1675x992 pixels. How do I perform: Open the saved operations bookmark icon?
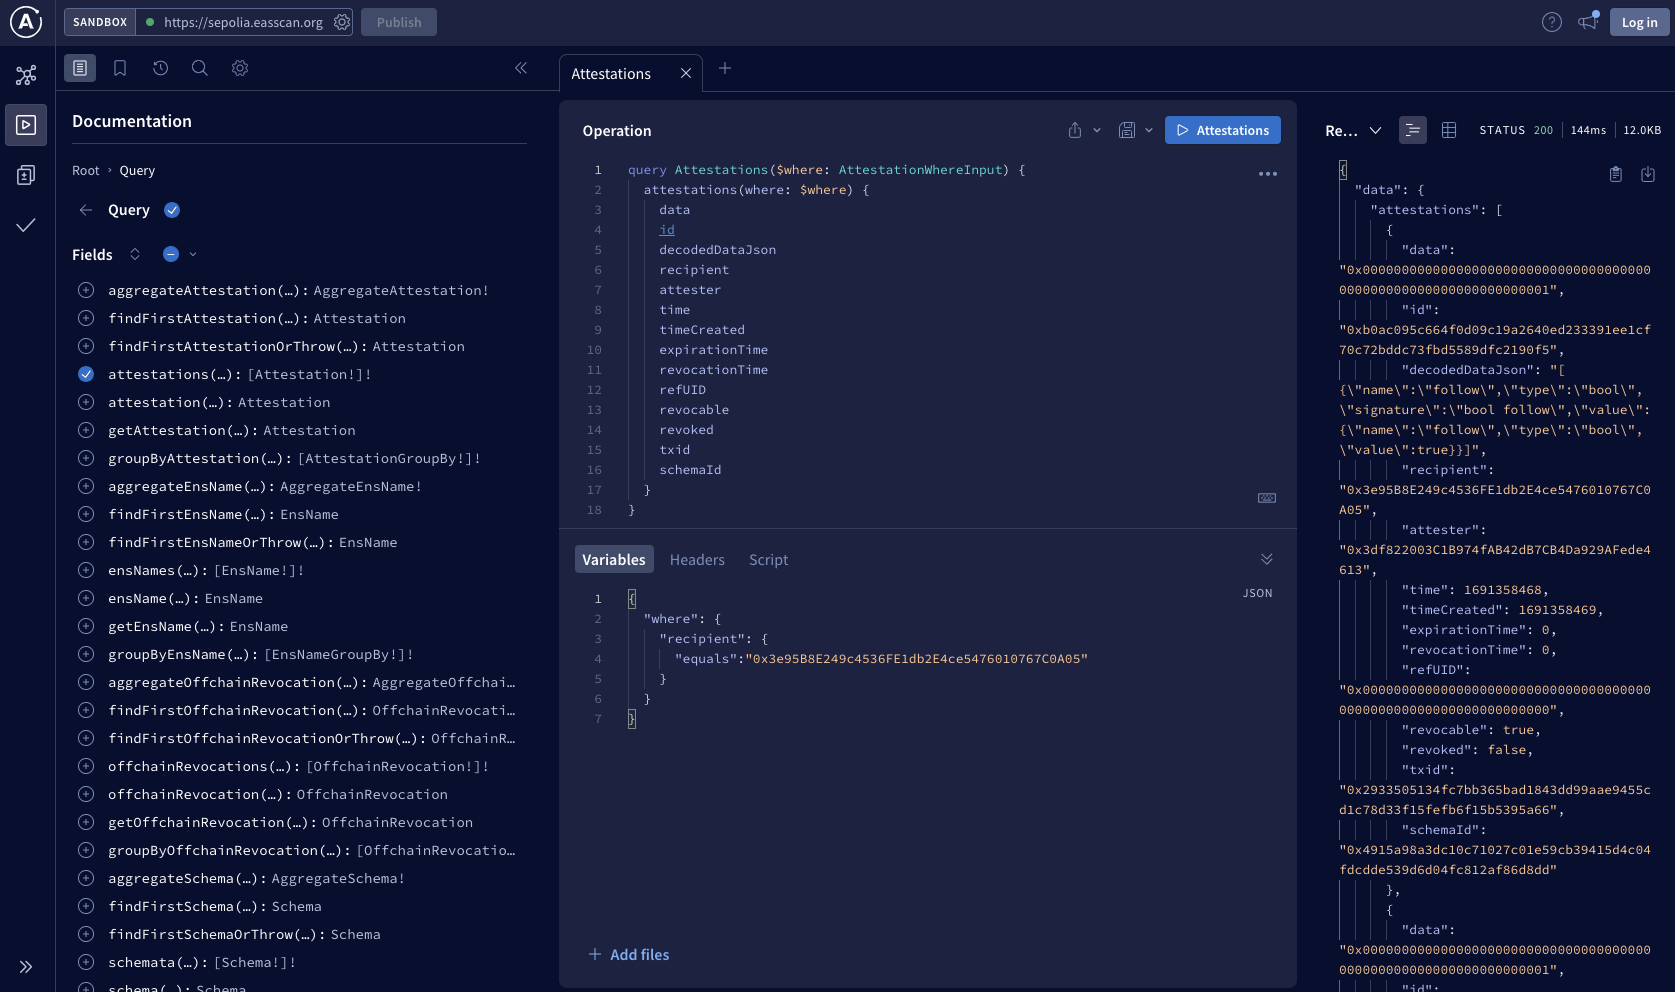120,67
